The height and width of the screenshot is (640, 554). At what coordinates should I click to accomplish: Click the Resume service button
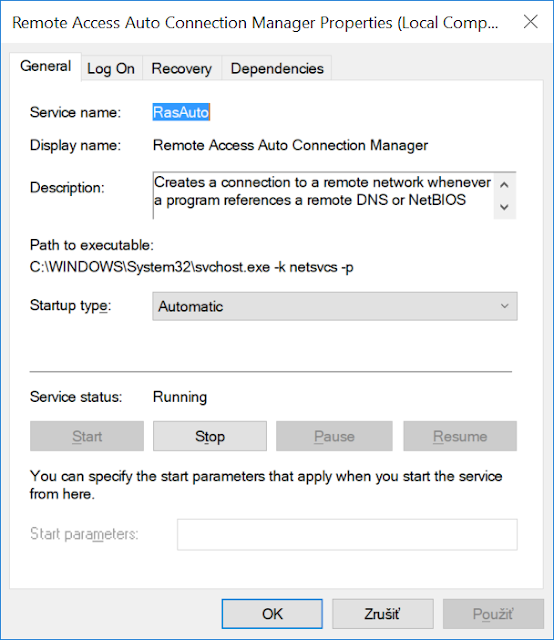[x=460, y=436]
